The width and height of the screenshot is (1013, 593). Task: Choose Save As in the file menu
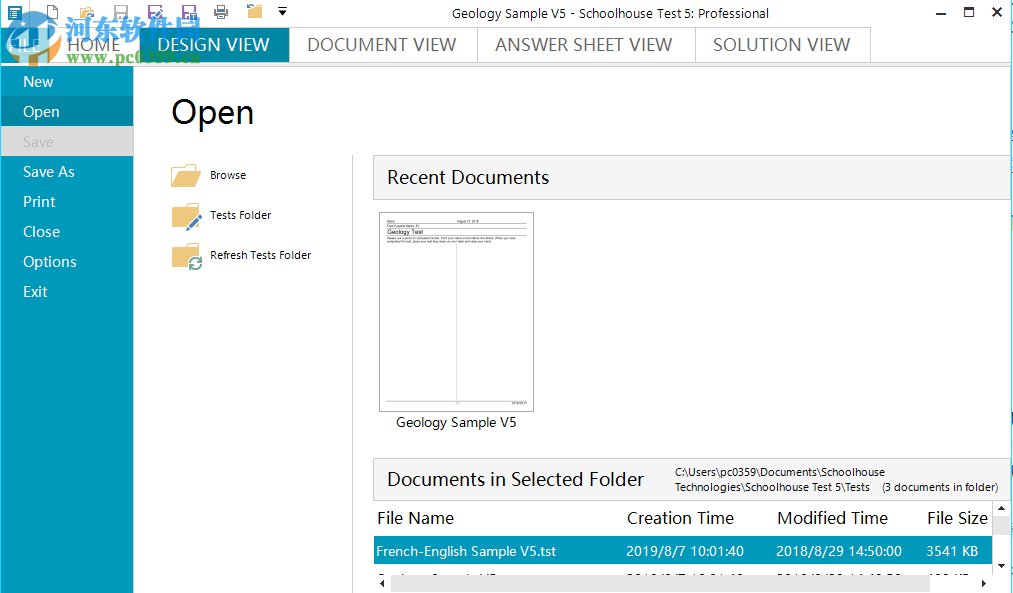(x=67, y=172)
